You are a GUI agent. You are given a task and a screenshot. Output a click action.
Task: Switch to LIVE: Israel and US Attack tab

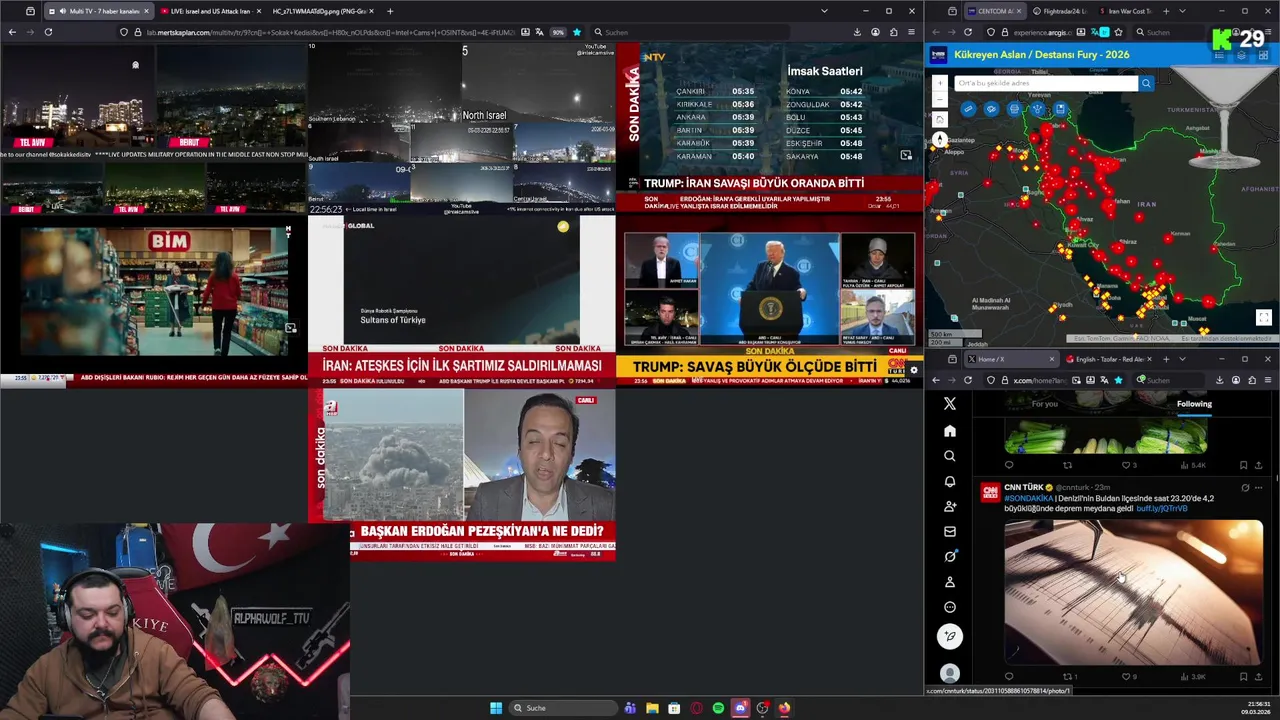pos(210,11)
